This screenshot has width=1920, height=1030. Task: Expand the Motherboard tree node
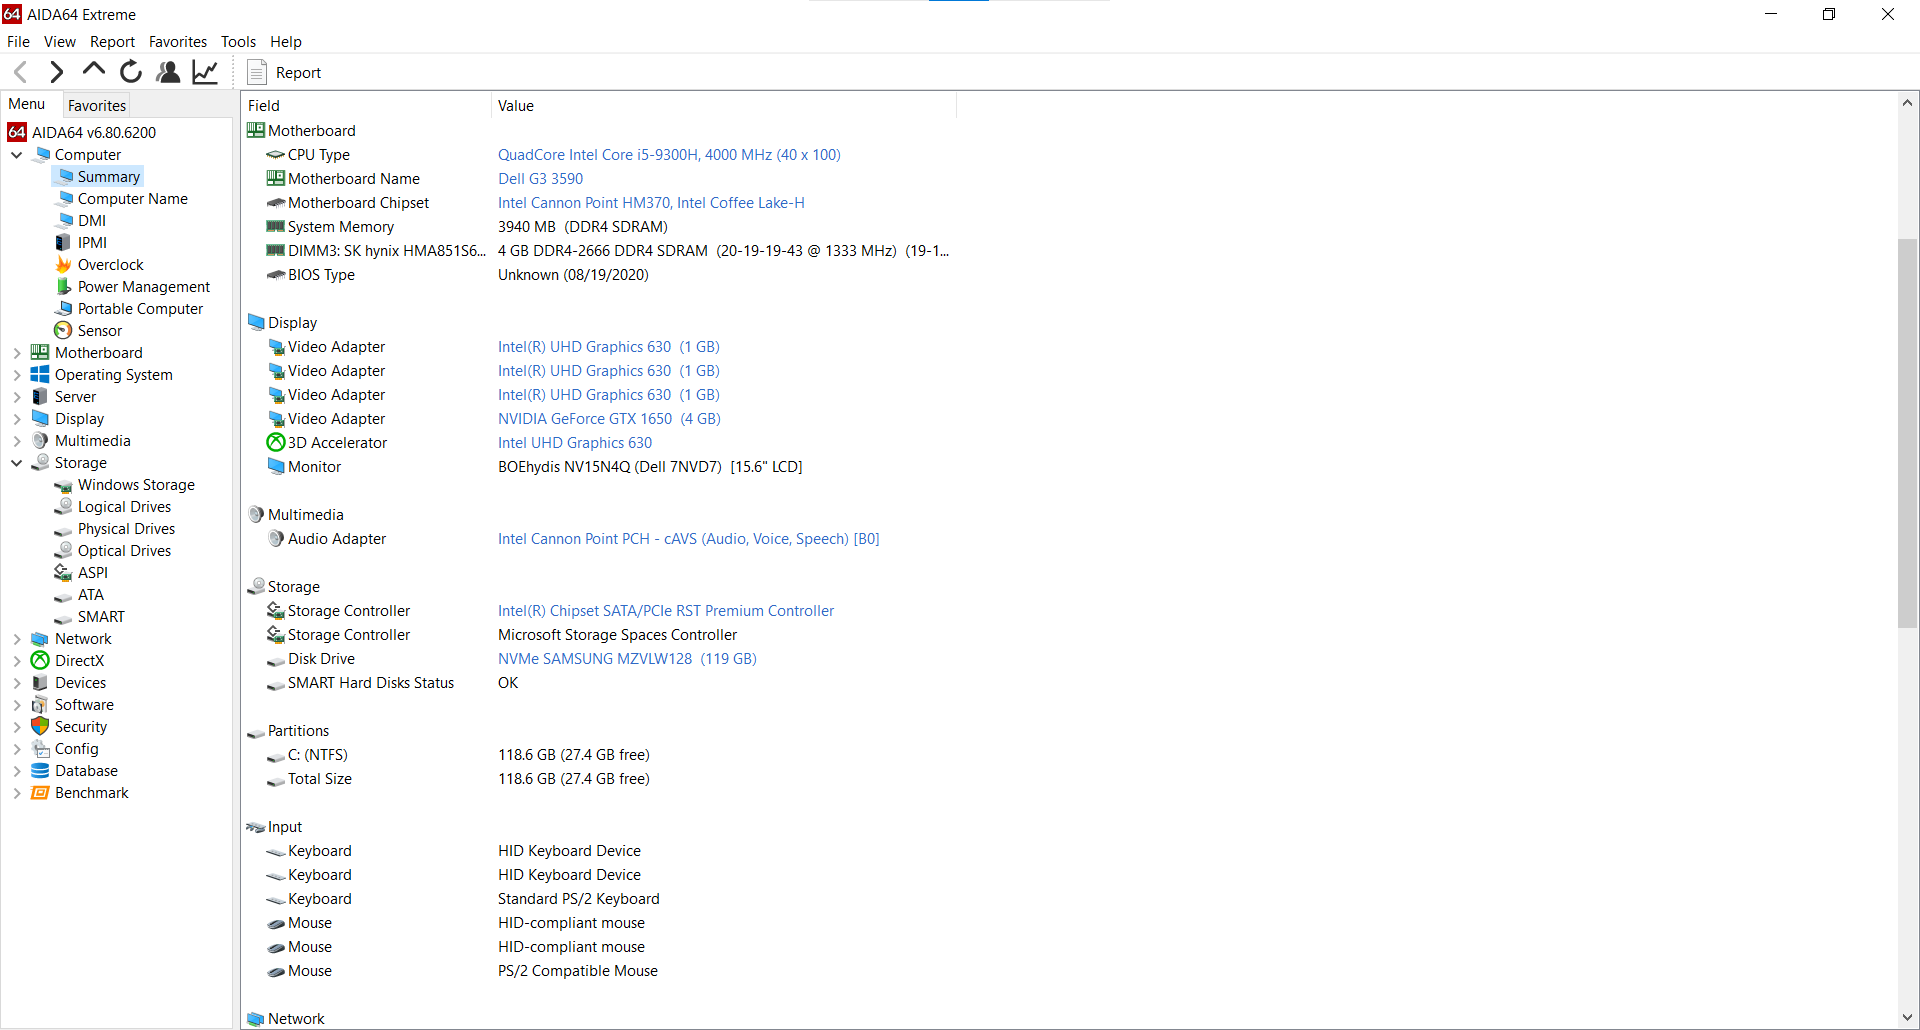17,353
